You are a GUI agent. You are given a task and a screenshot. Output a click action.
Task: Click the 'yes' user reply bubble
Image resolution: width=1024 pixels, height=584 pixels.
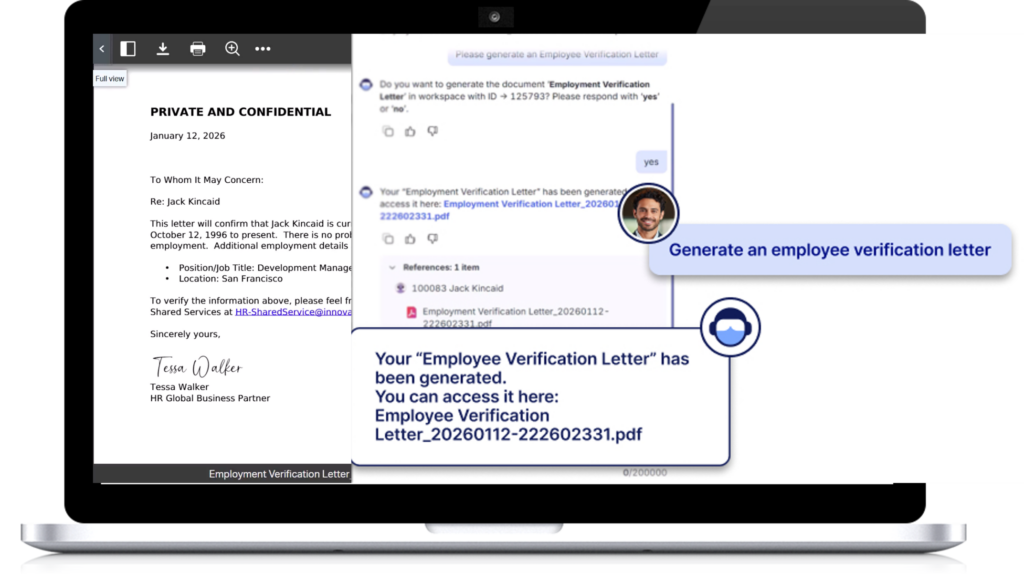click(x=651, y=161)
